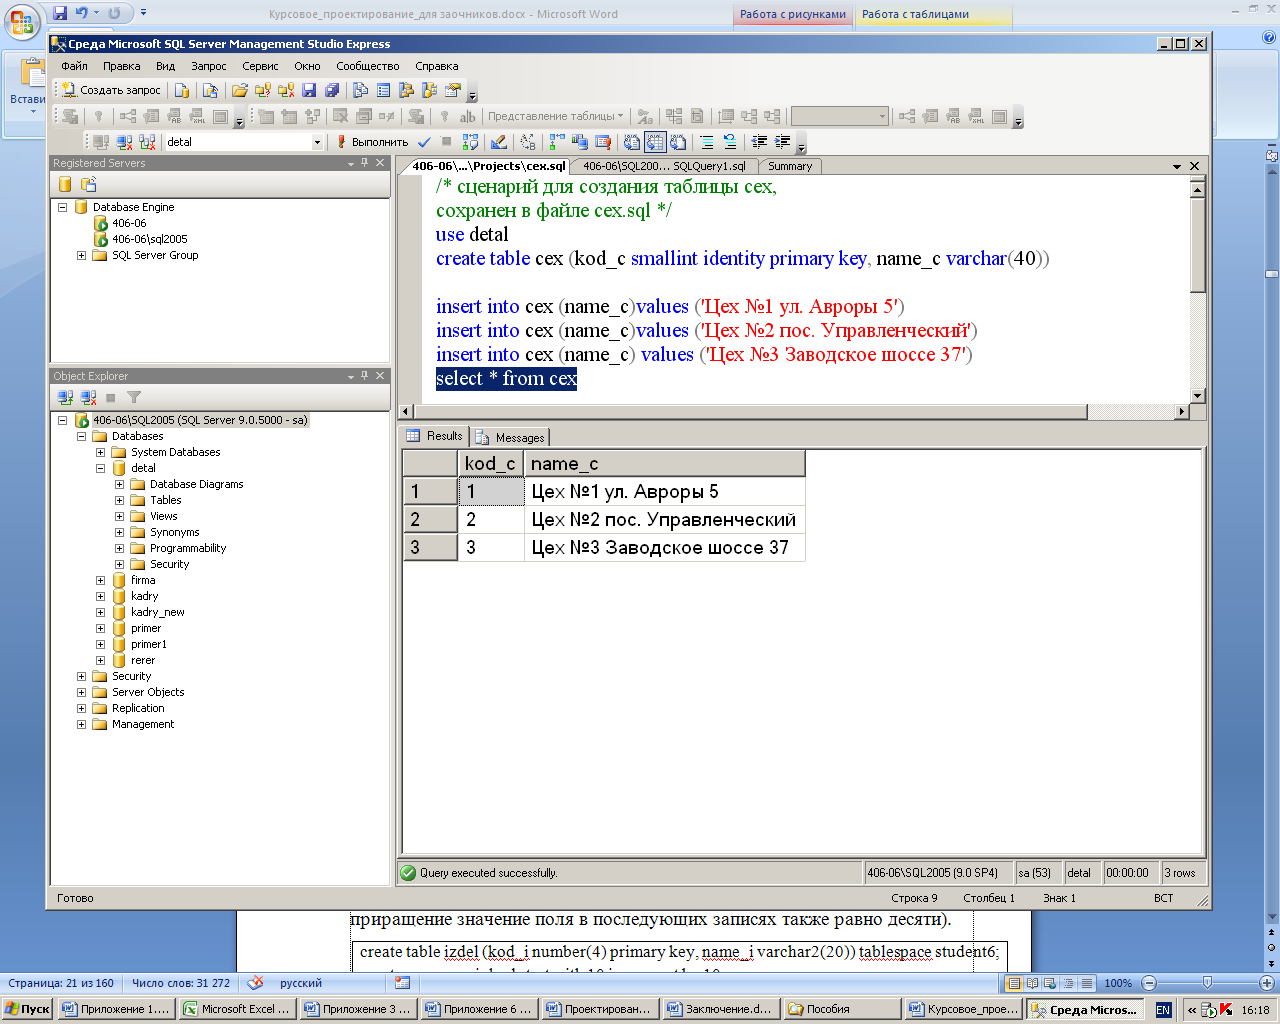Expand the Programmability folder

pos(119,548)
